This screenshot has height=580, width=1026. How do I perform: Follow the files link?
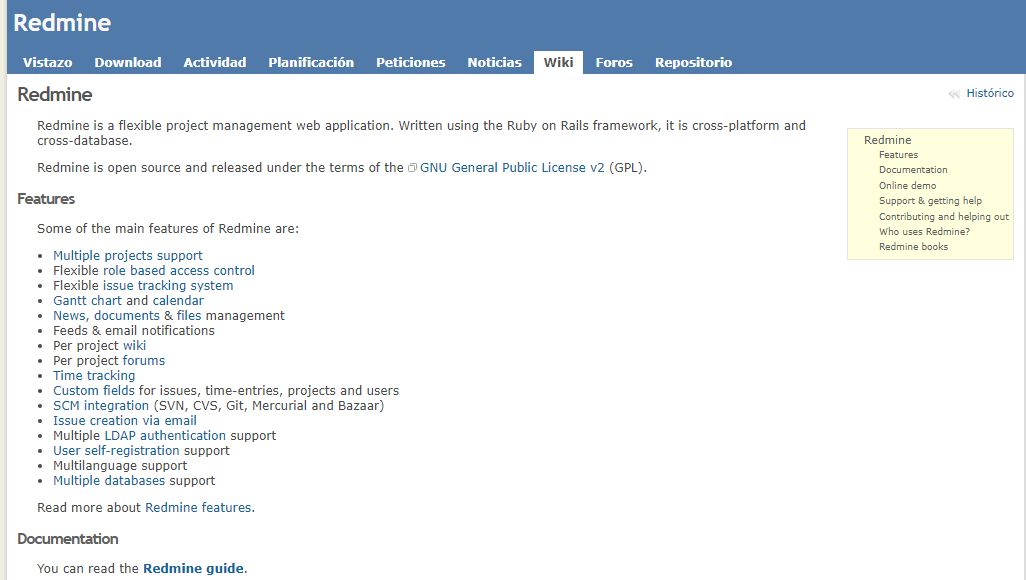[188, 316]
